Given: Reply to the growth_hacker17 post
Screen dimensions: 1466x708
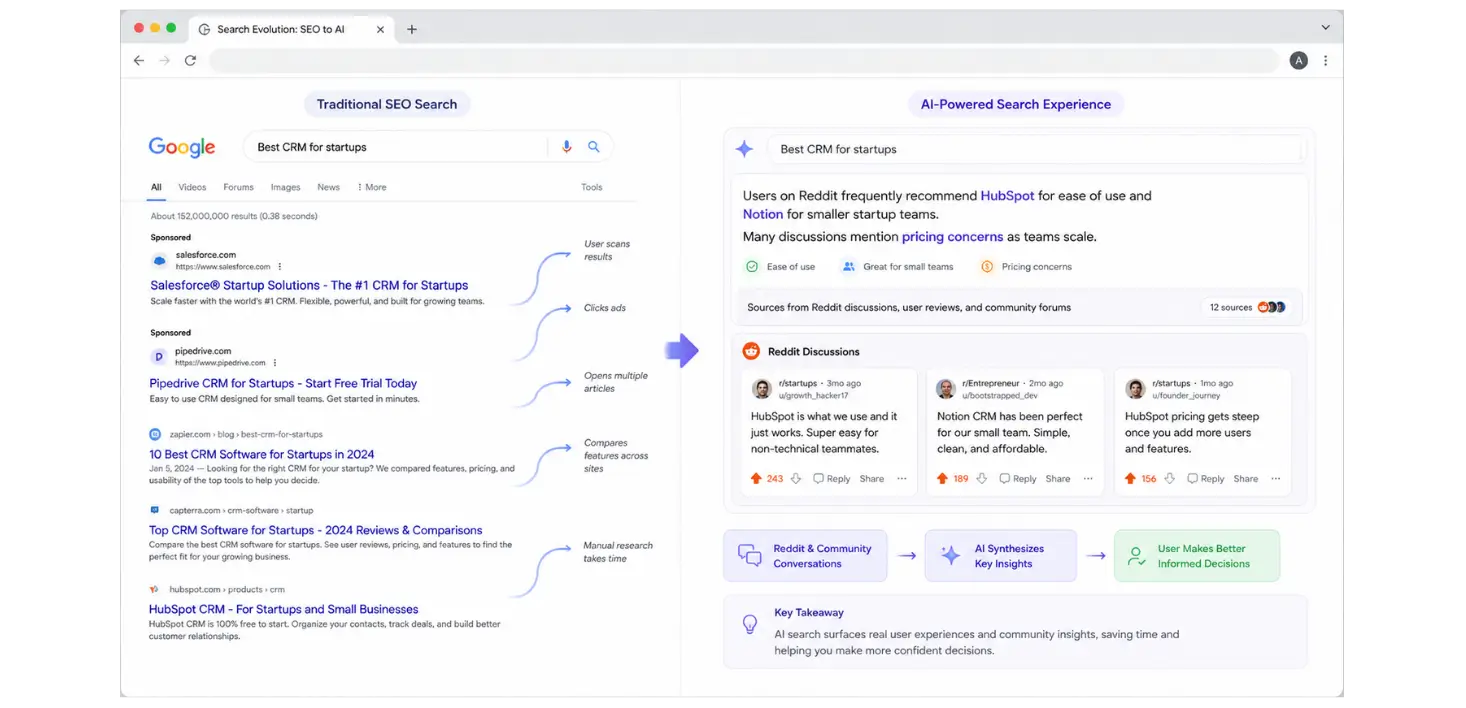Looking at the screenshot, I should tap(832, 479).
